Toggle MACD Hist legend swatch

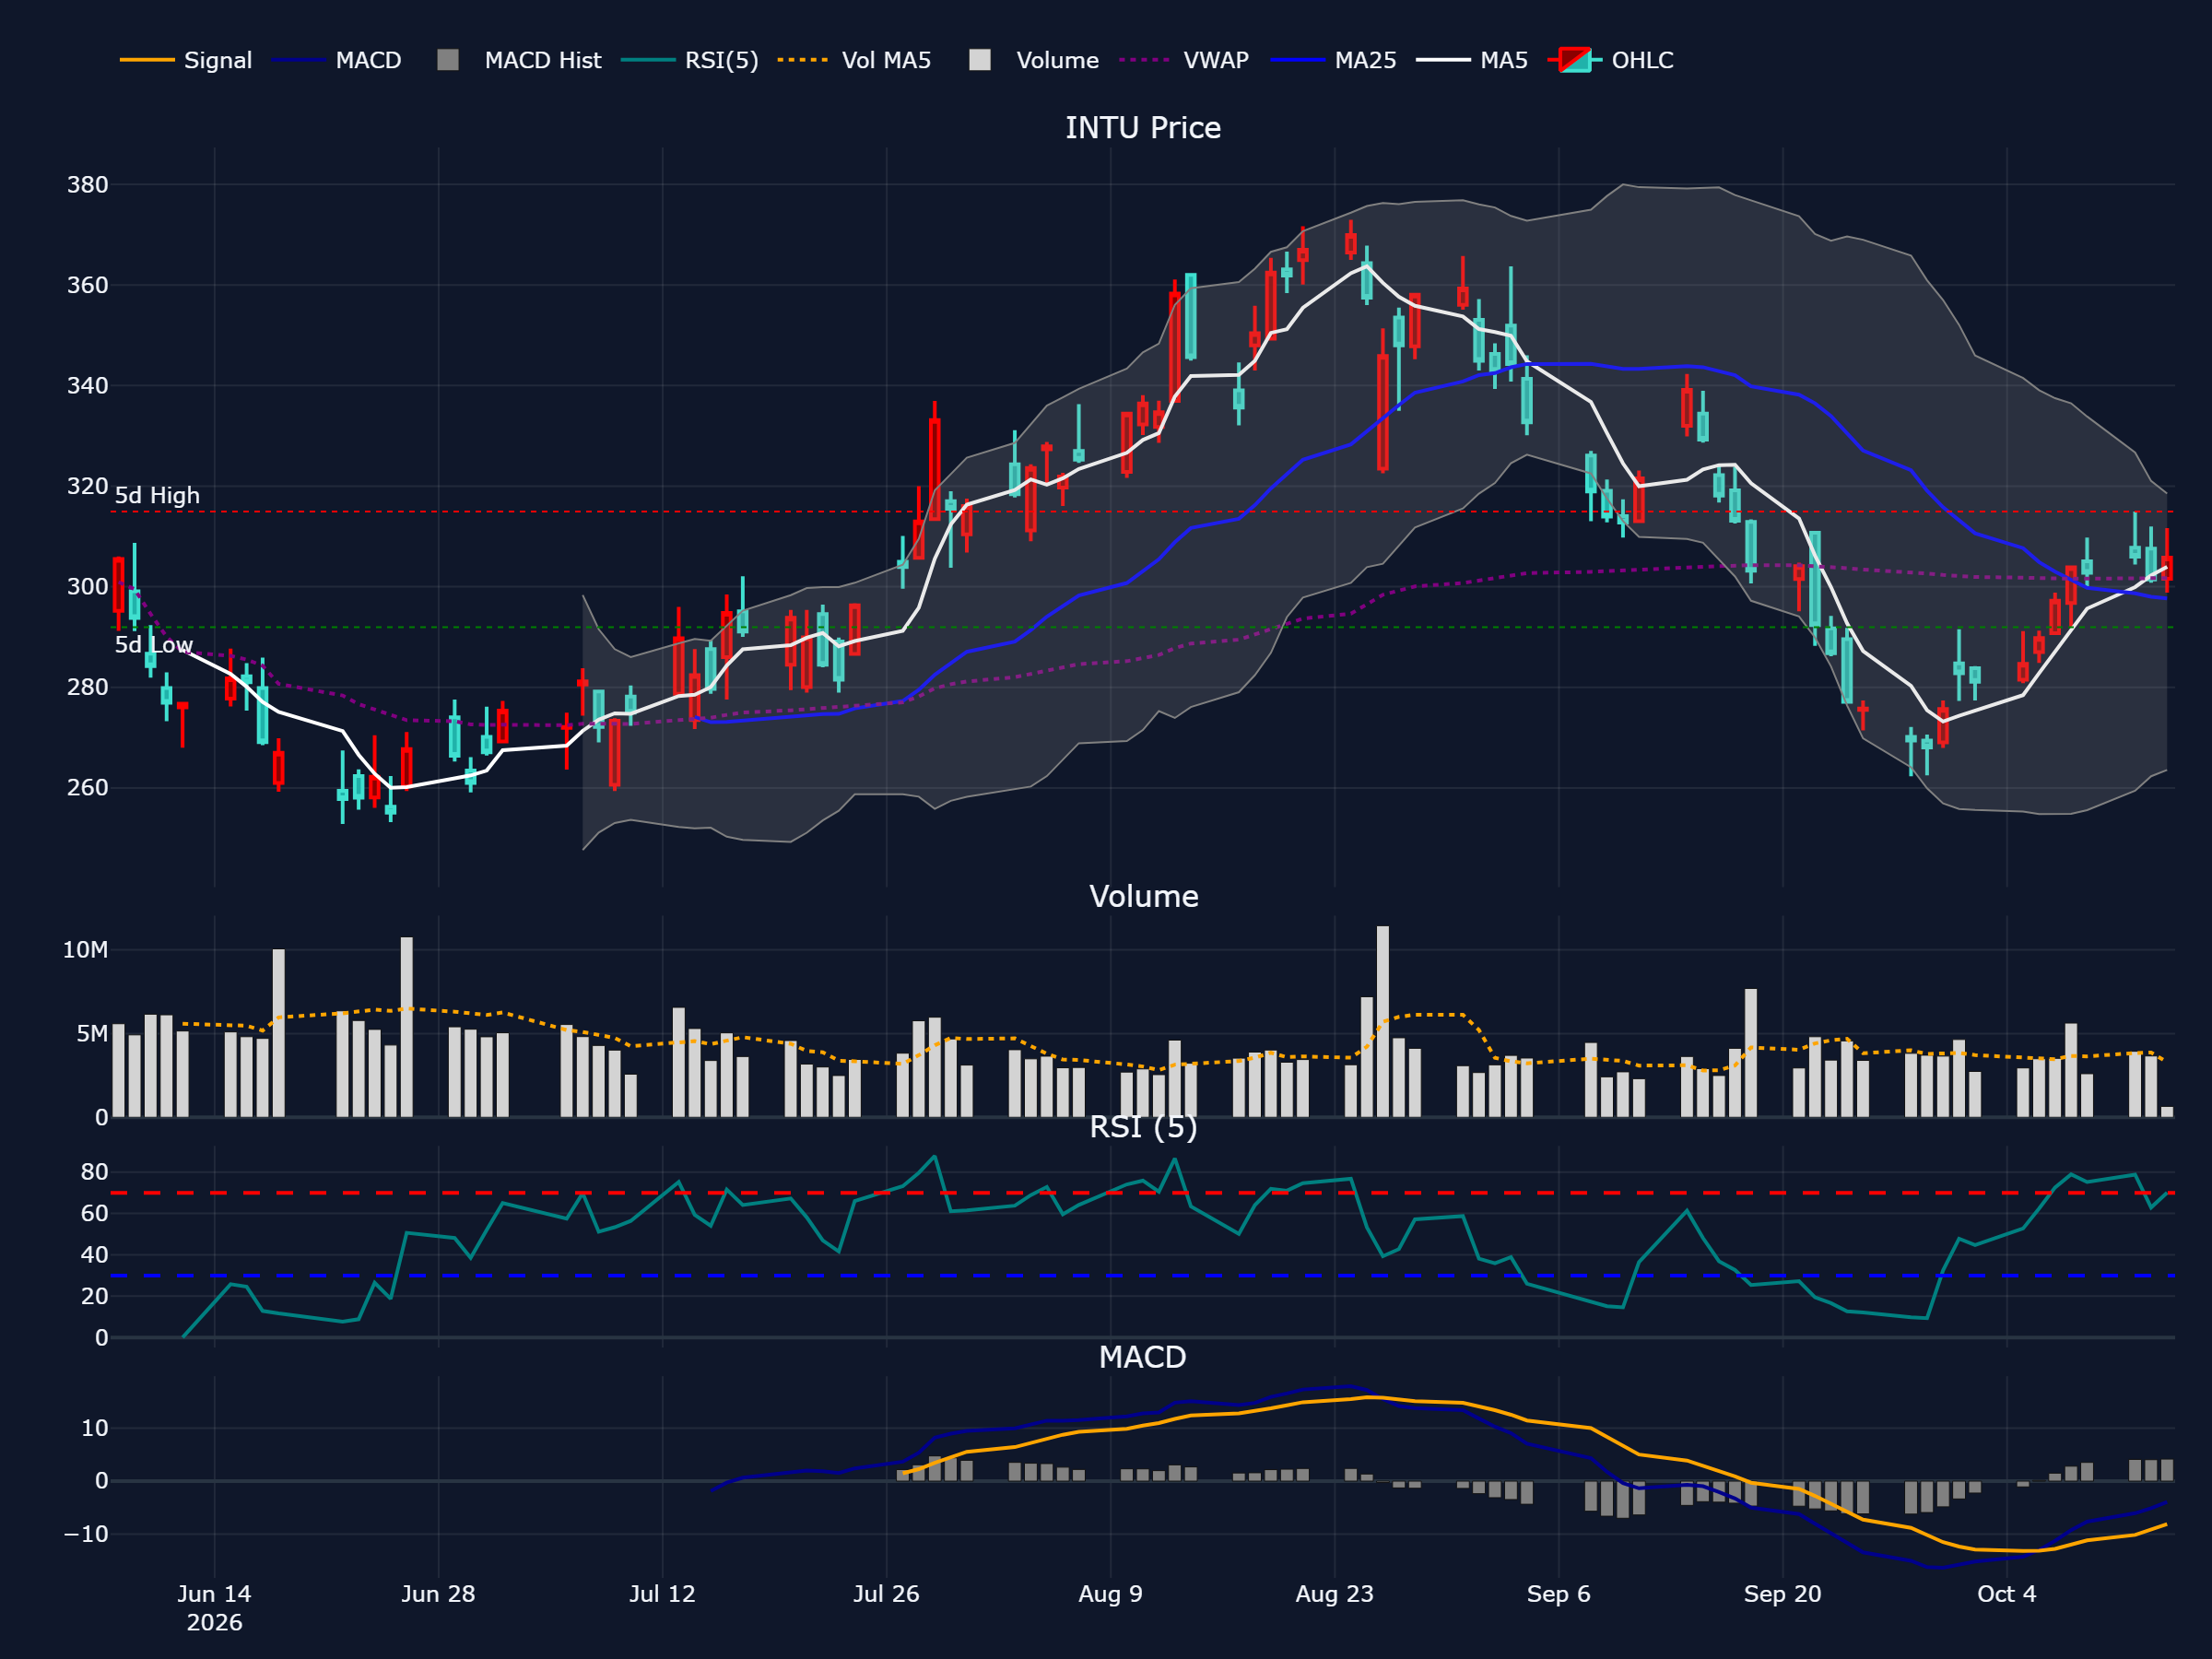(448, 60)
